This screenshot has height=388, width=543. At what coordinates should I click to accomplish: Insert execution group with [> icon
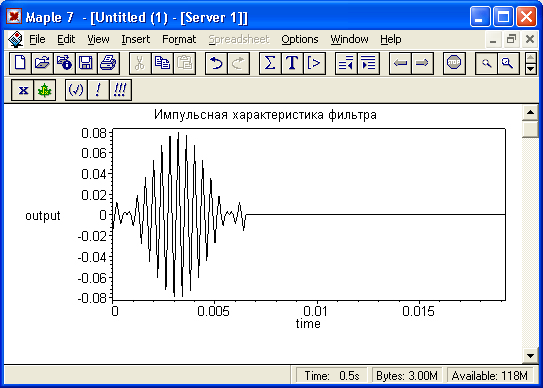click(314, 63)
